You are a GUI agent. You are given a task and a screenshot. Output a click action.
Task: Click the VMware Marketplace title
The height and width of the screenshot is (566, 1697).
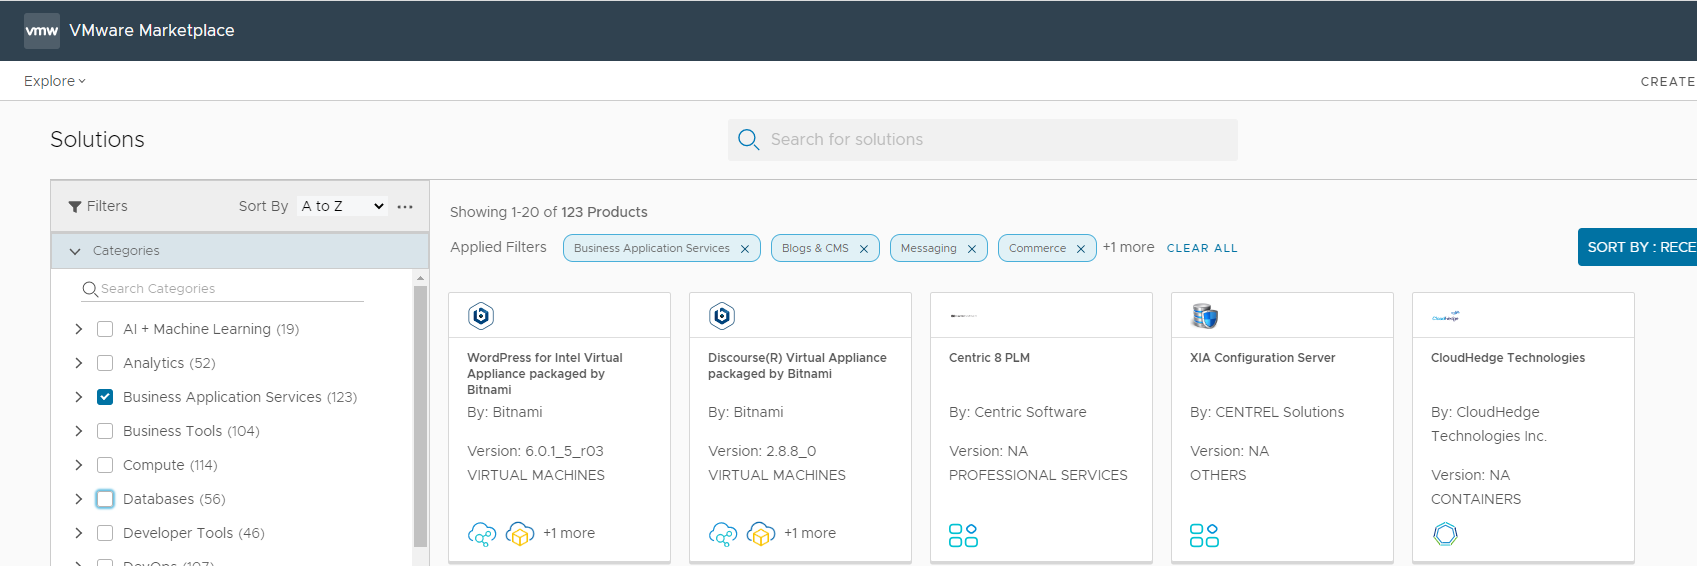point(152,31)
